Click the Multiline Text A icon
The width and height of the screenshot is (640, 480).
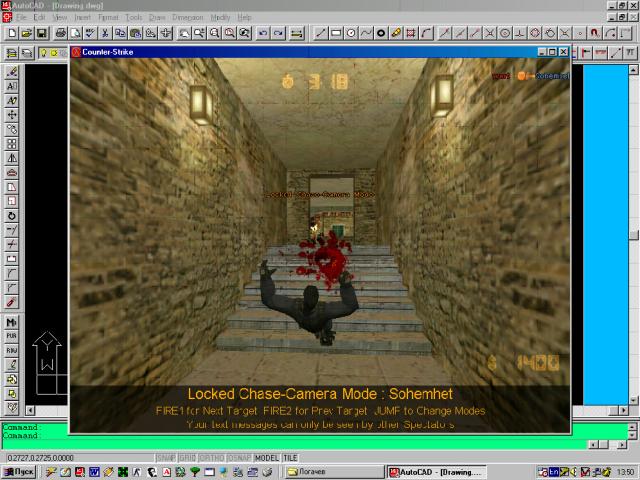click(x=11, y=86)
